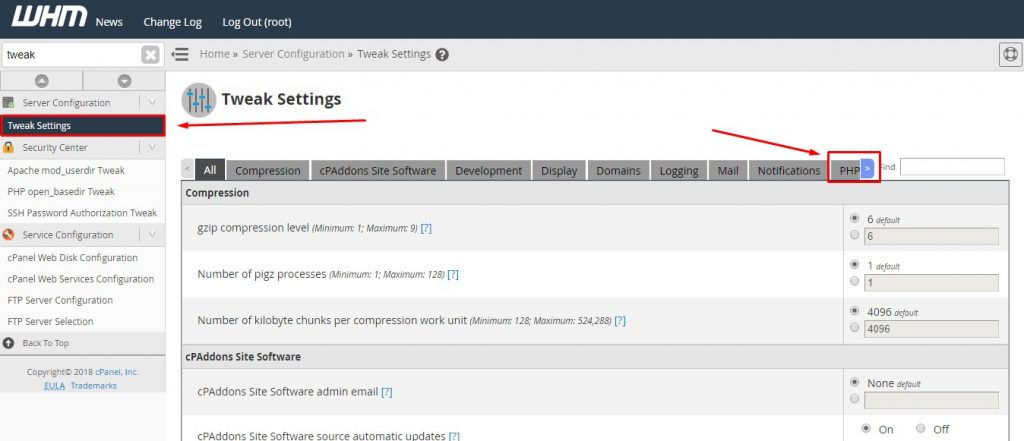Select kilobyte chunks custom value radio

tap(855, 328)
